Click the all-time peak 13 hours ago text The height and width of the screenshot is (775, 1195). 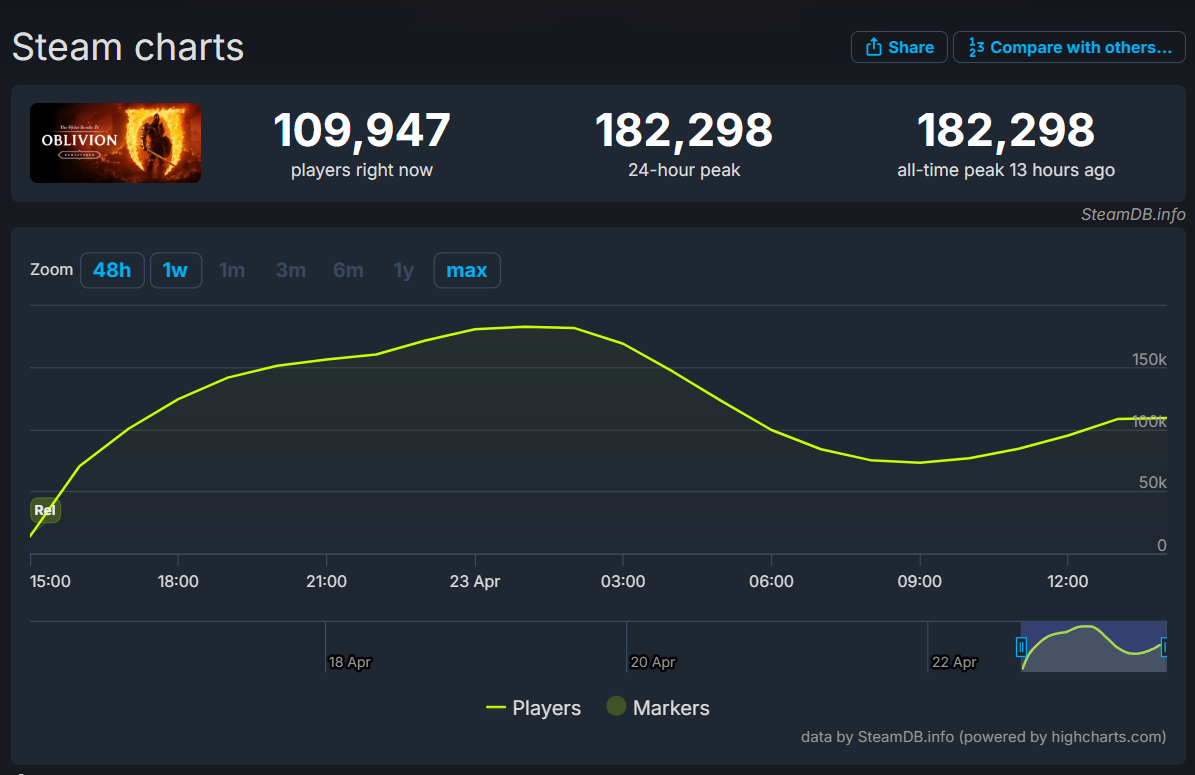coord(1006,170)
